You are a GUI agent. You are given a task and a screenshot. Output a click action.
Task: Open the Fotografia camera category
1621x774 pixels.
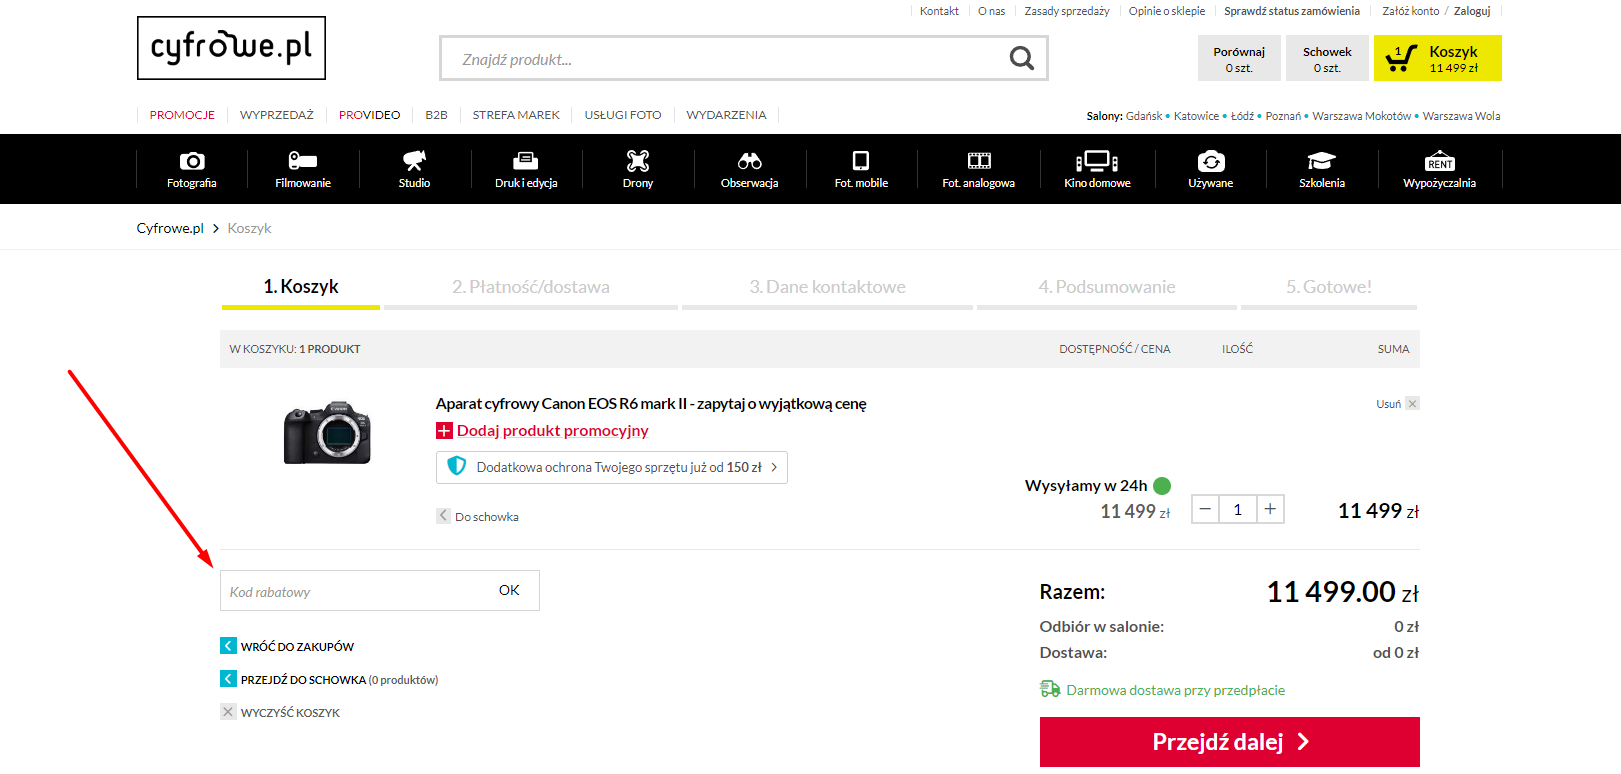[x=192, y=169]
